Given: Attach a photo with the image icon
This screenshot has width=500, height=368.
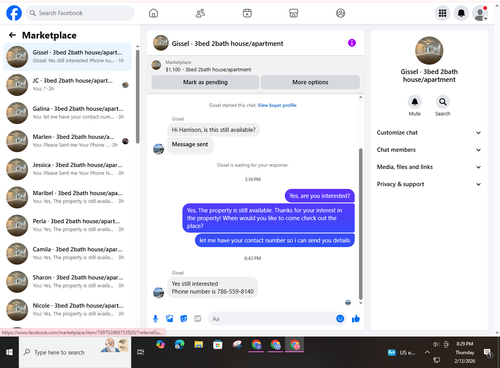Looking at the screenshot, I should click(170, 319).
